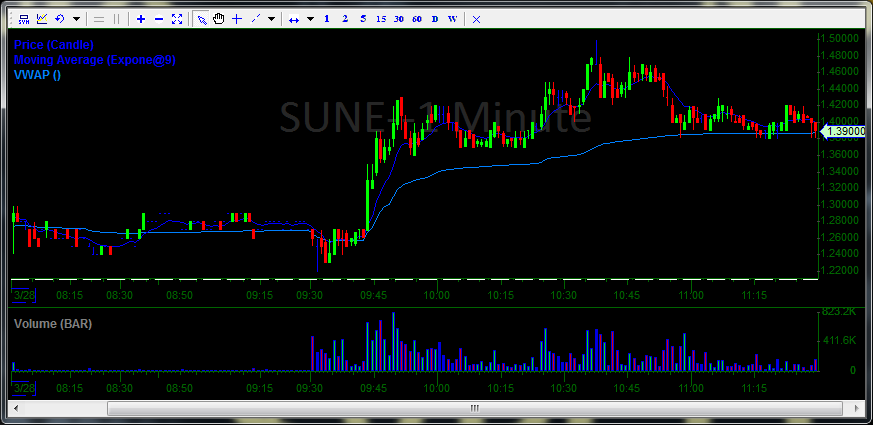Click the horizontal scrollbar right arrow
Screen dimensions: 873x425
(857, 408)
